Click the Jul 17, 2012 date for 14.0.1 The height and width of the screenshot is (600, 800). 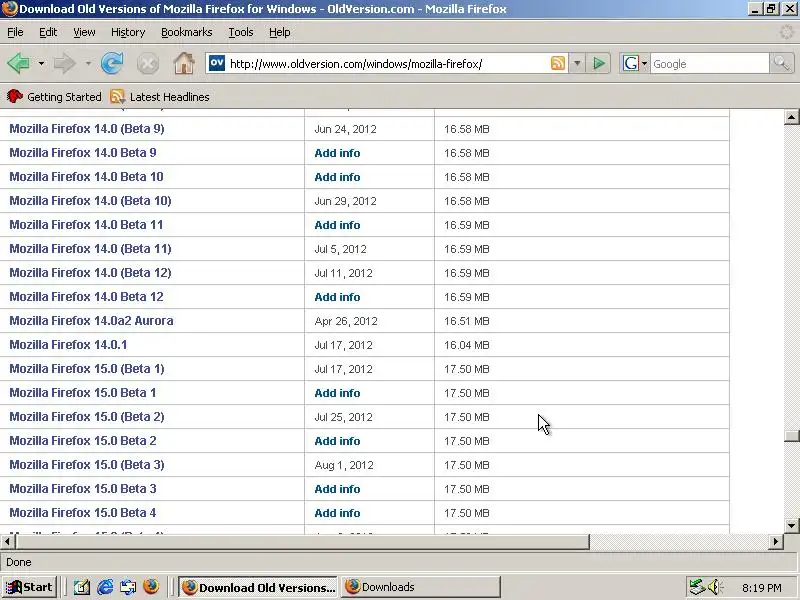point(343,345)
